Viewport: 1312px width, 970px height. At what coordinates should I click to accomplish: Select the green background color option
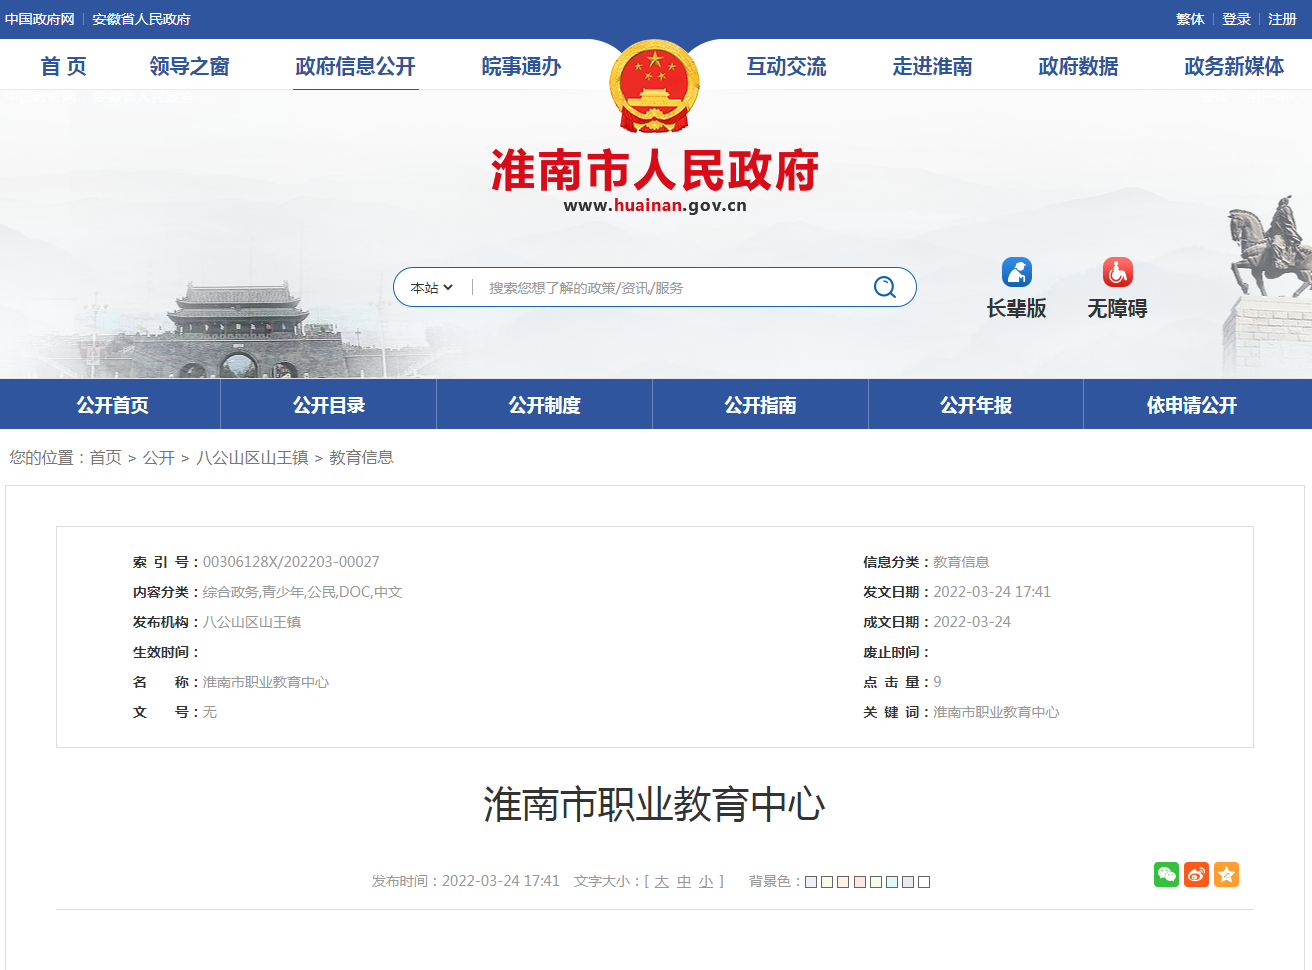coord(875,882)
